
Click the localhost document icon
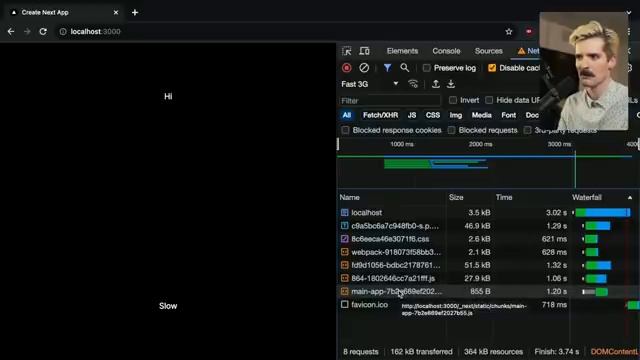coord(344,212)
